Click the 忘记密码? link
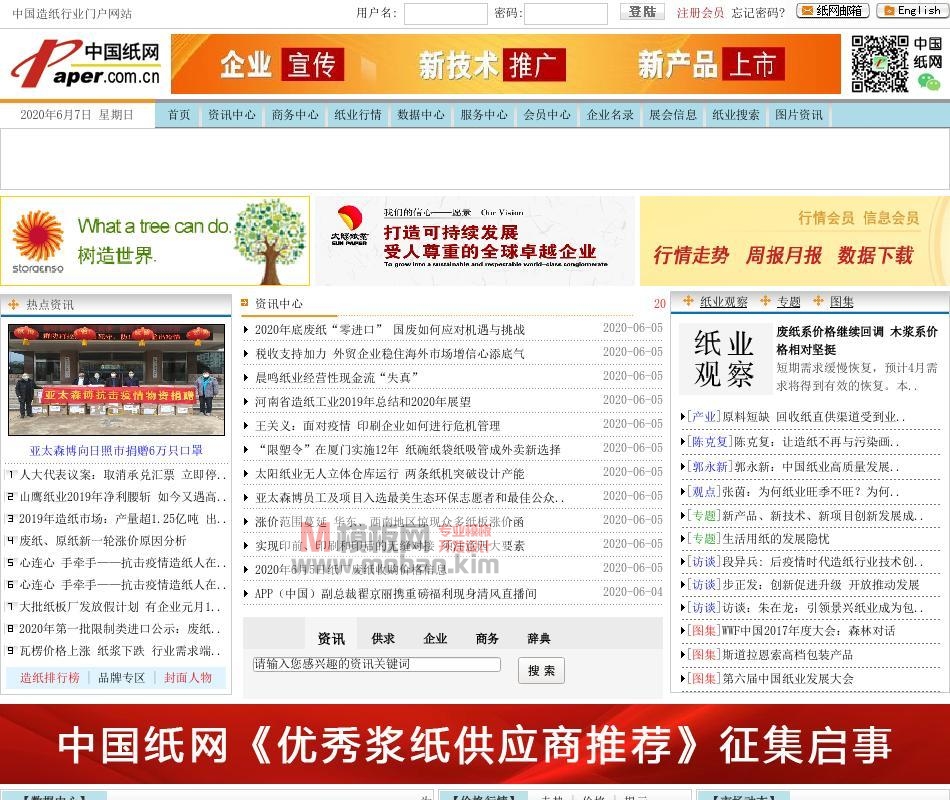The width and height of the screenshot is (950, 800). click(758, 13)
